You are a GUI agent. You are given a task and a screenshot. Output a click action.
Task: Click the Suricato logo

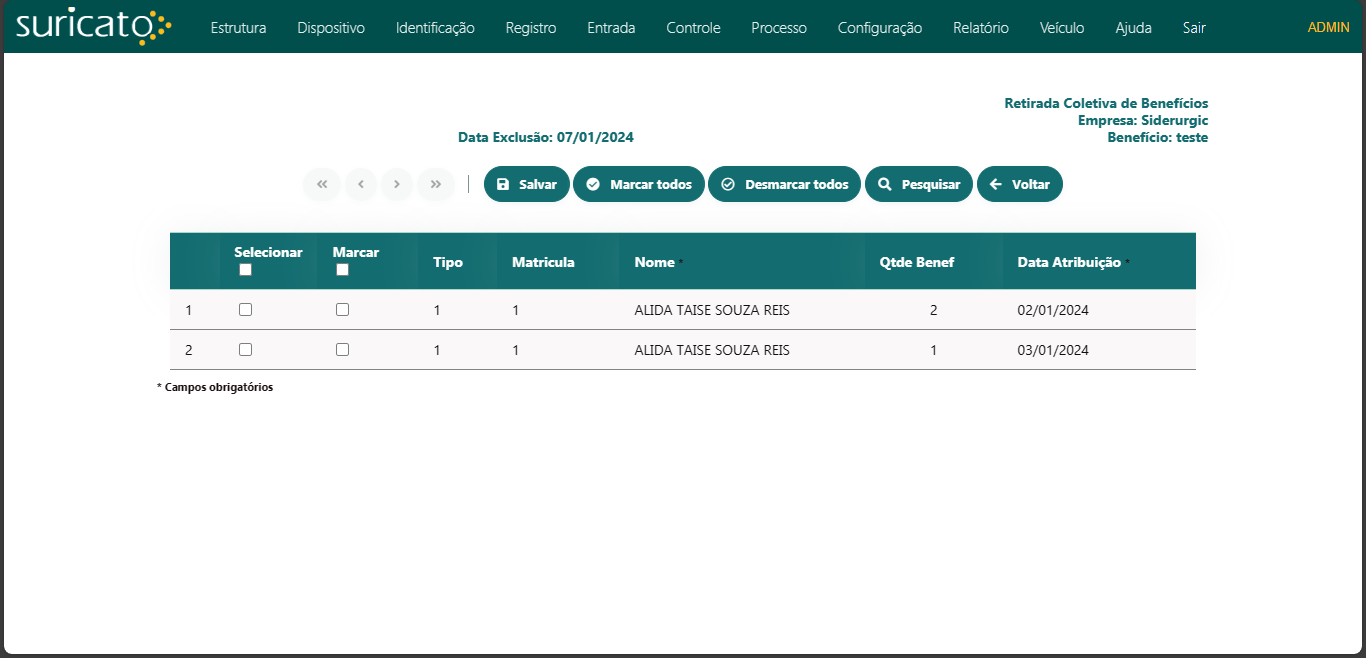(x=93, y=27)
